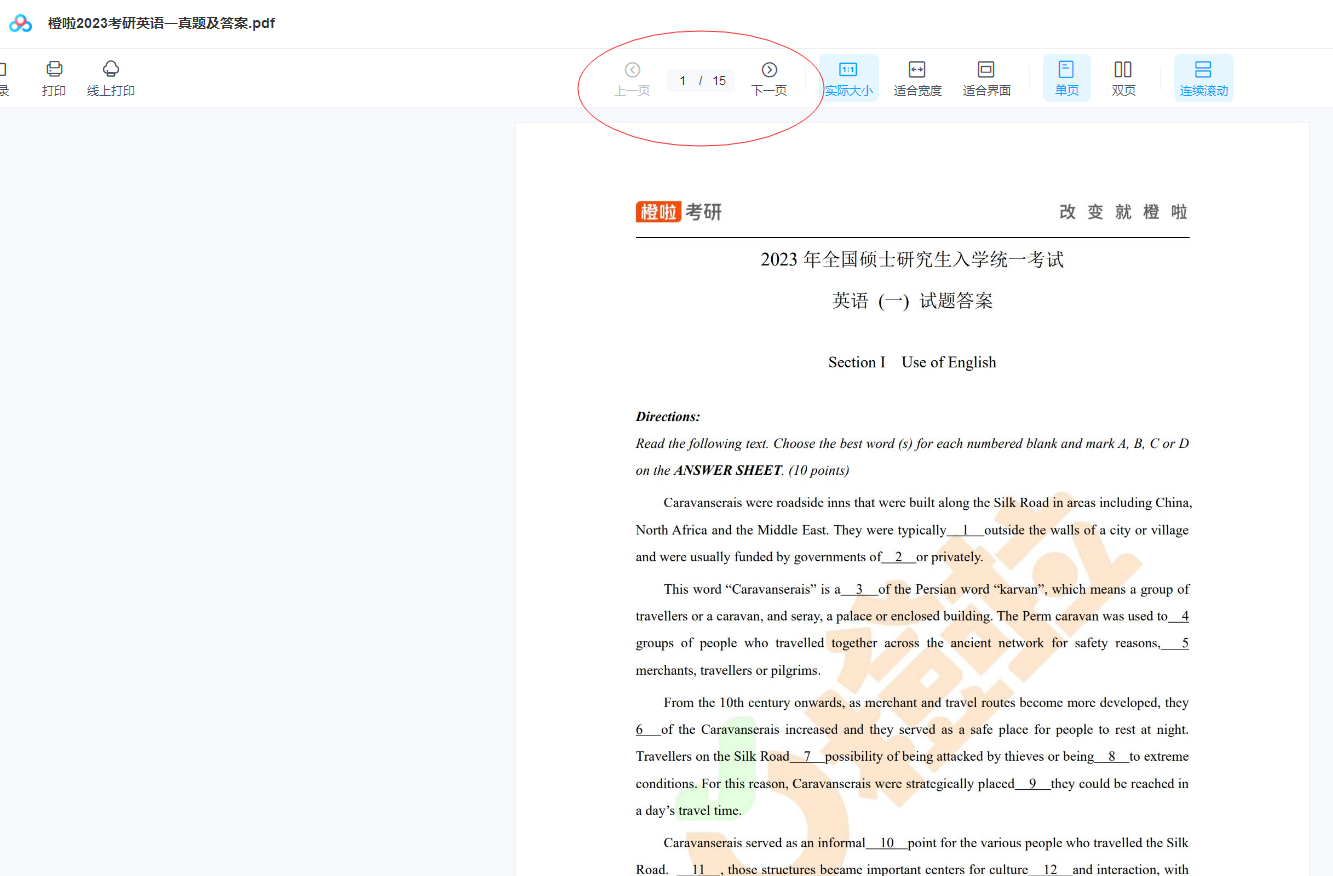
Task: Click the current page number field
Action: click(683, 81)
